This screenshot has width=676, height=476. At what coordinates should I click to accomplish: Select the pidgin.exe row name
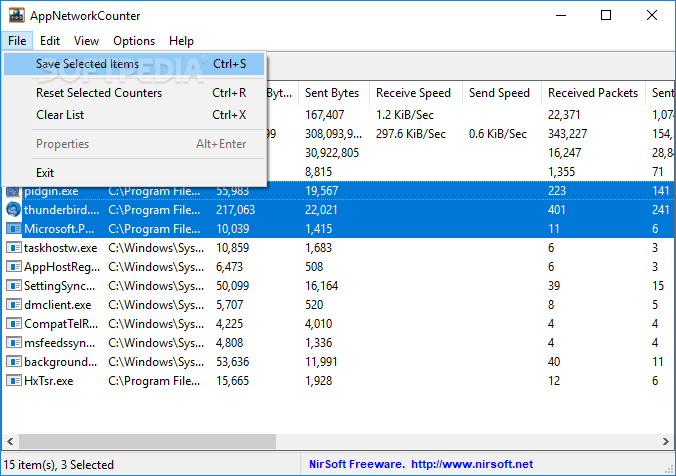(51, 191)
